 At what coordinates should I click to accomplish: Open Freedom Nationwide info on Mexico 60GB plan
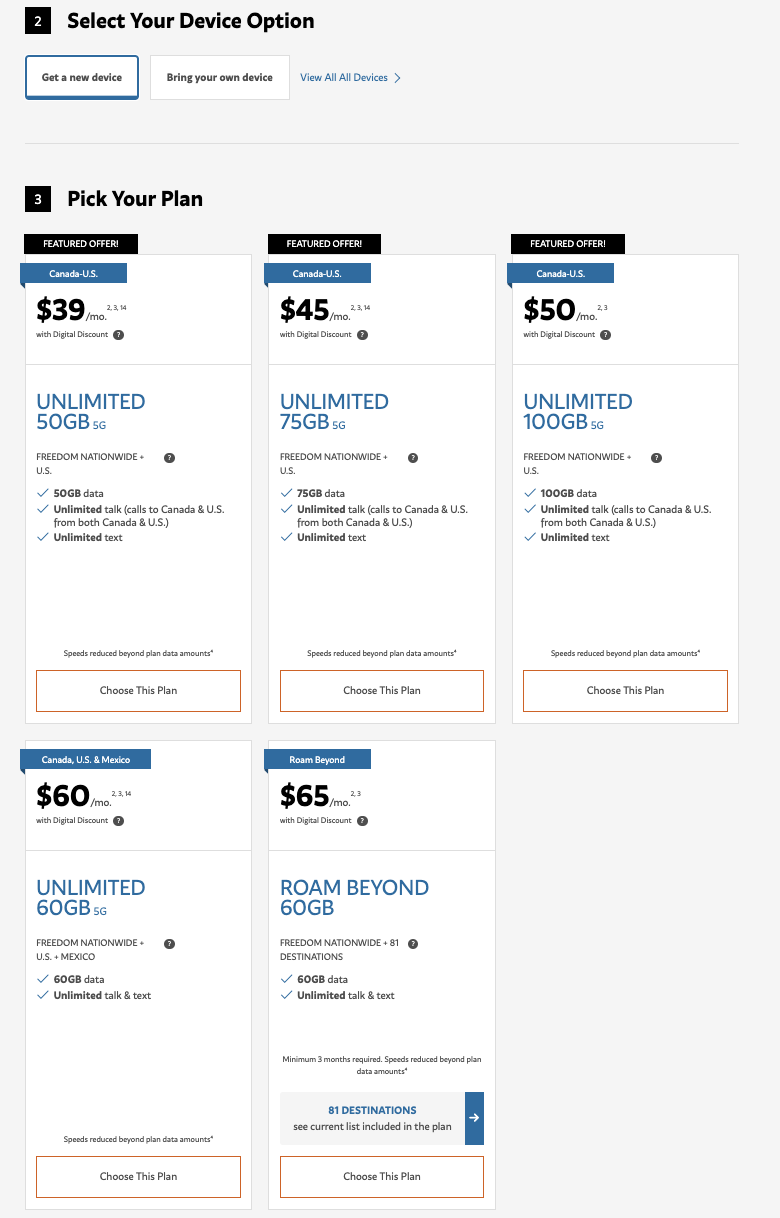[169, 944]
